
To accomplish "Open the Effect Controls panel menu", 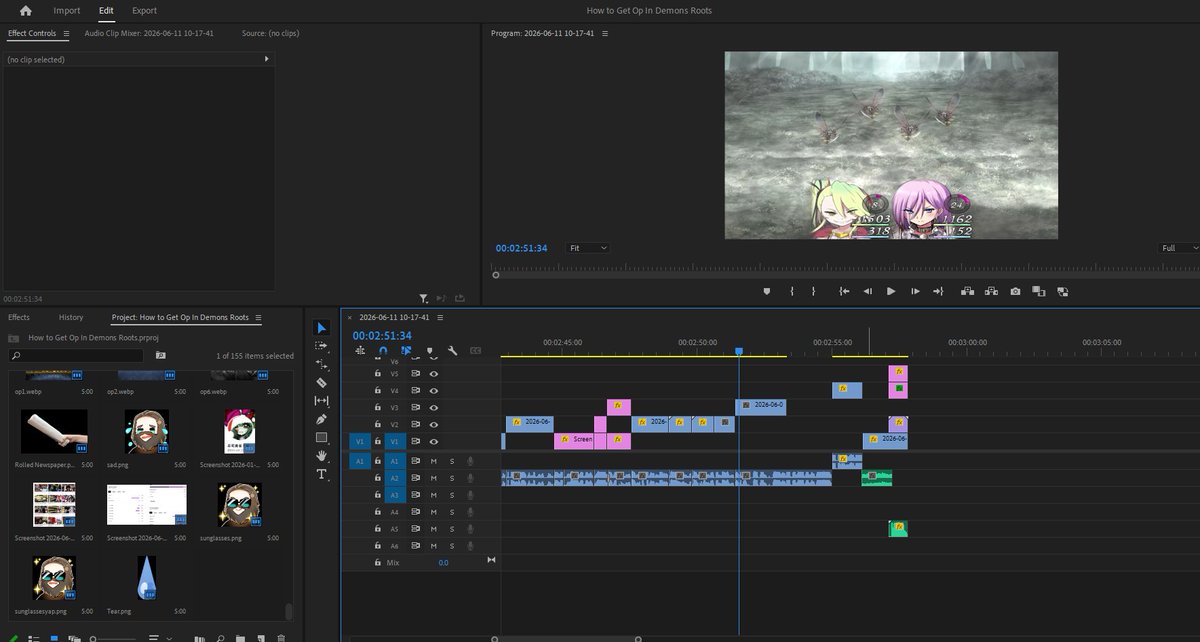I will coord(66,33).
